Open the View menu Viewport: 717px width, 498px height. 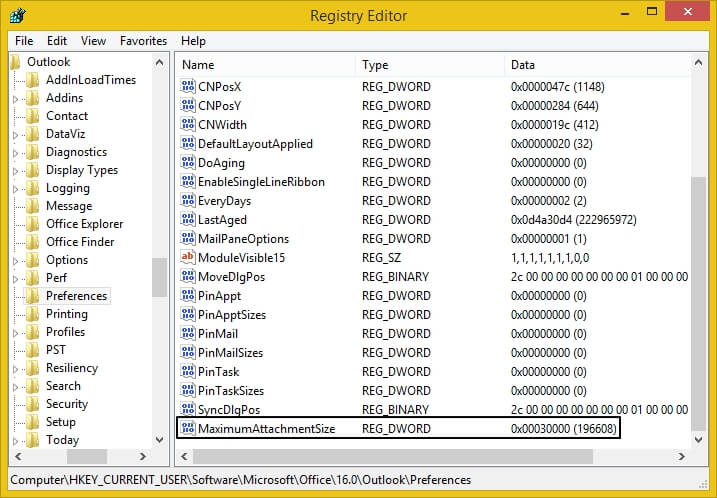click(93, 41)
